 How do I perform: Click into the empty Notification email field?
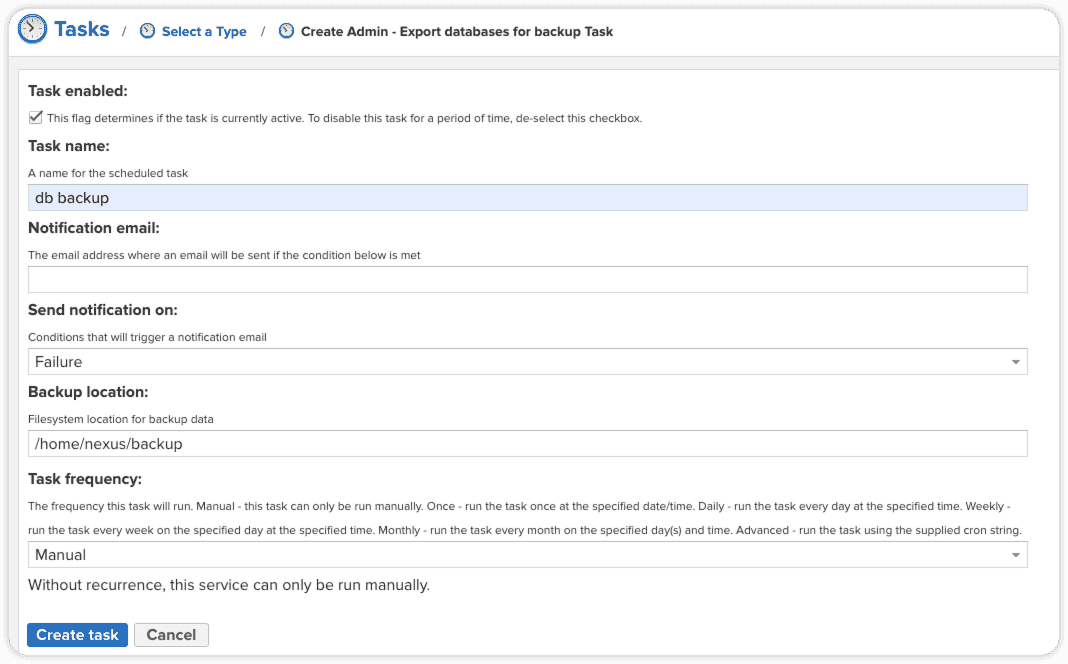coord(527,280)
